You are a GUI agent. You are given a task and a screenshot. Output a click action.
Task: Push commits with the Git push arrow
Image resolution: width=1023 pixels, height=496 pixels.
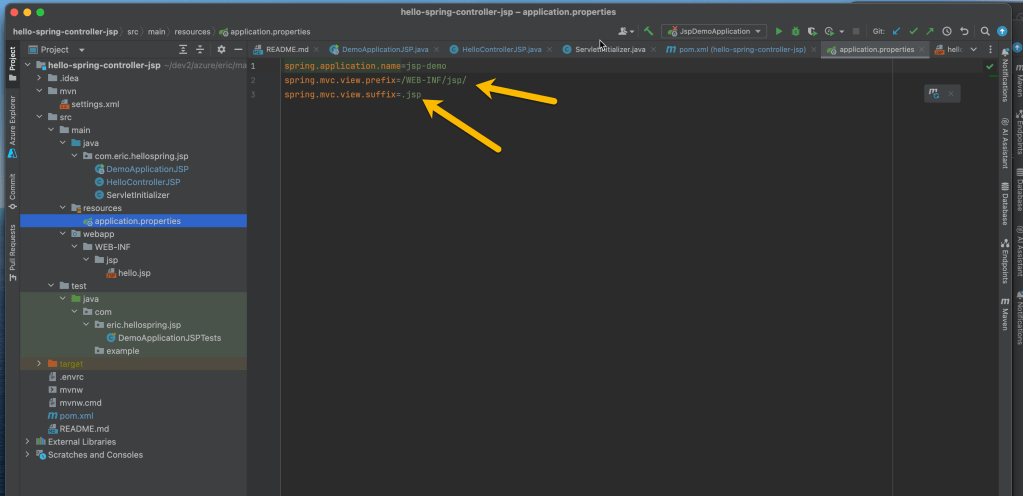point(929,32)
